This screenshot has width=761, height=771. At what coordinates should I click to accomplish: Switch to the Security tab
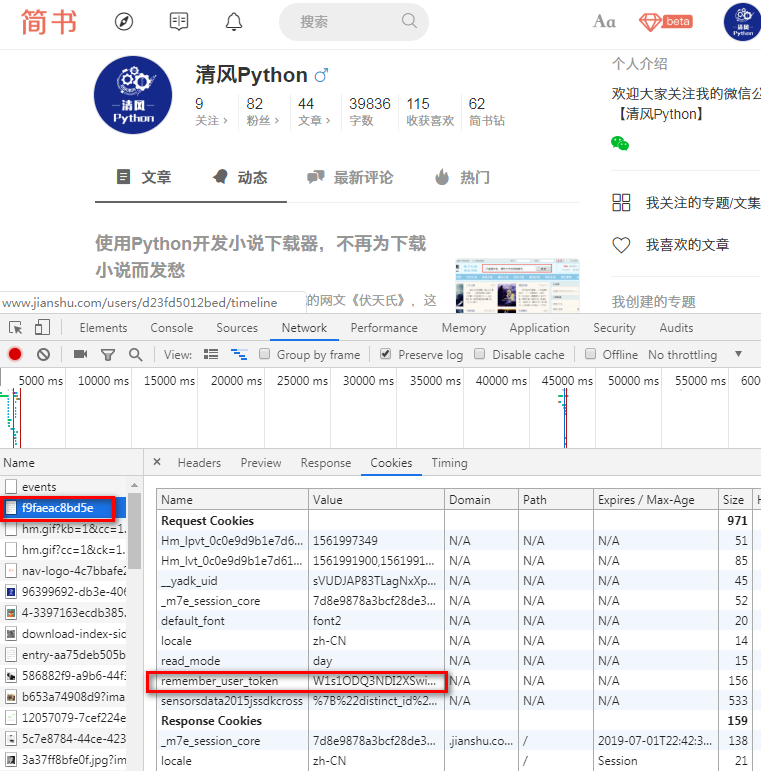pos(614,328)
